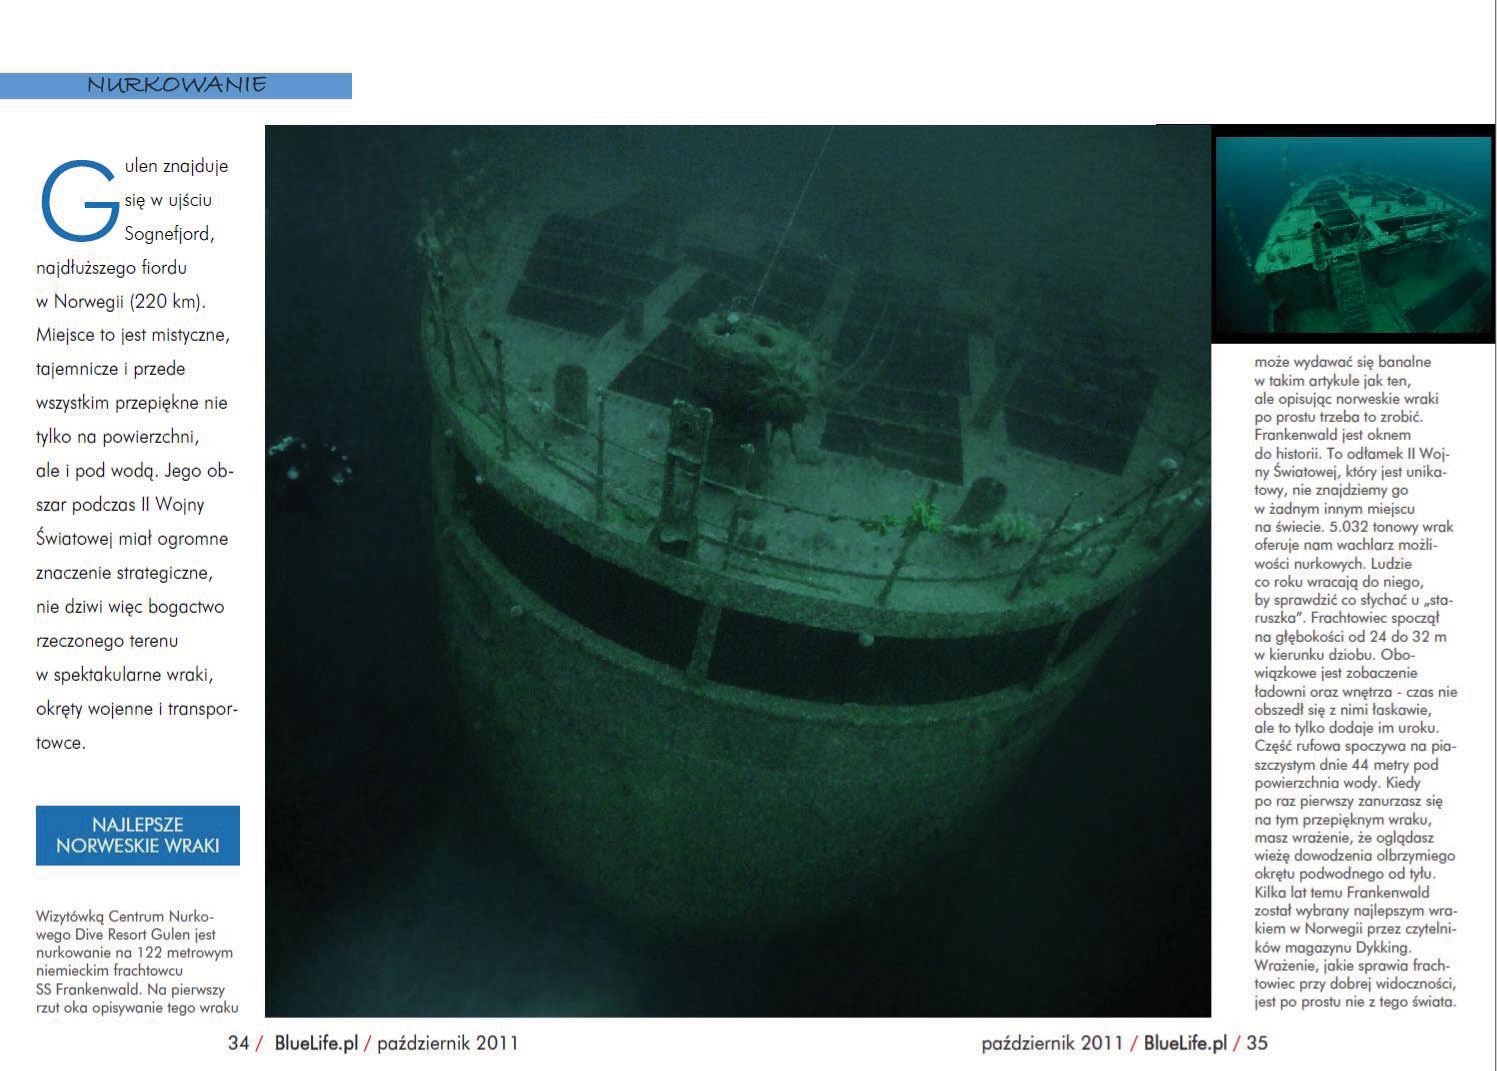Click the line 'na świecie. 5.032 tonowy wrak'
Screen dimensions: 1497x1071
tap(1354, 526)
